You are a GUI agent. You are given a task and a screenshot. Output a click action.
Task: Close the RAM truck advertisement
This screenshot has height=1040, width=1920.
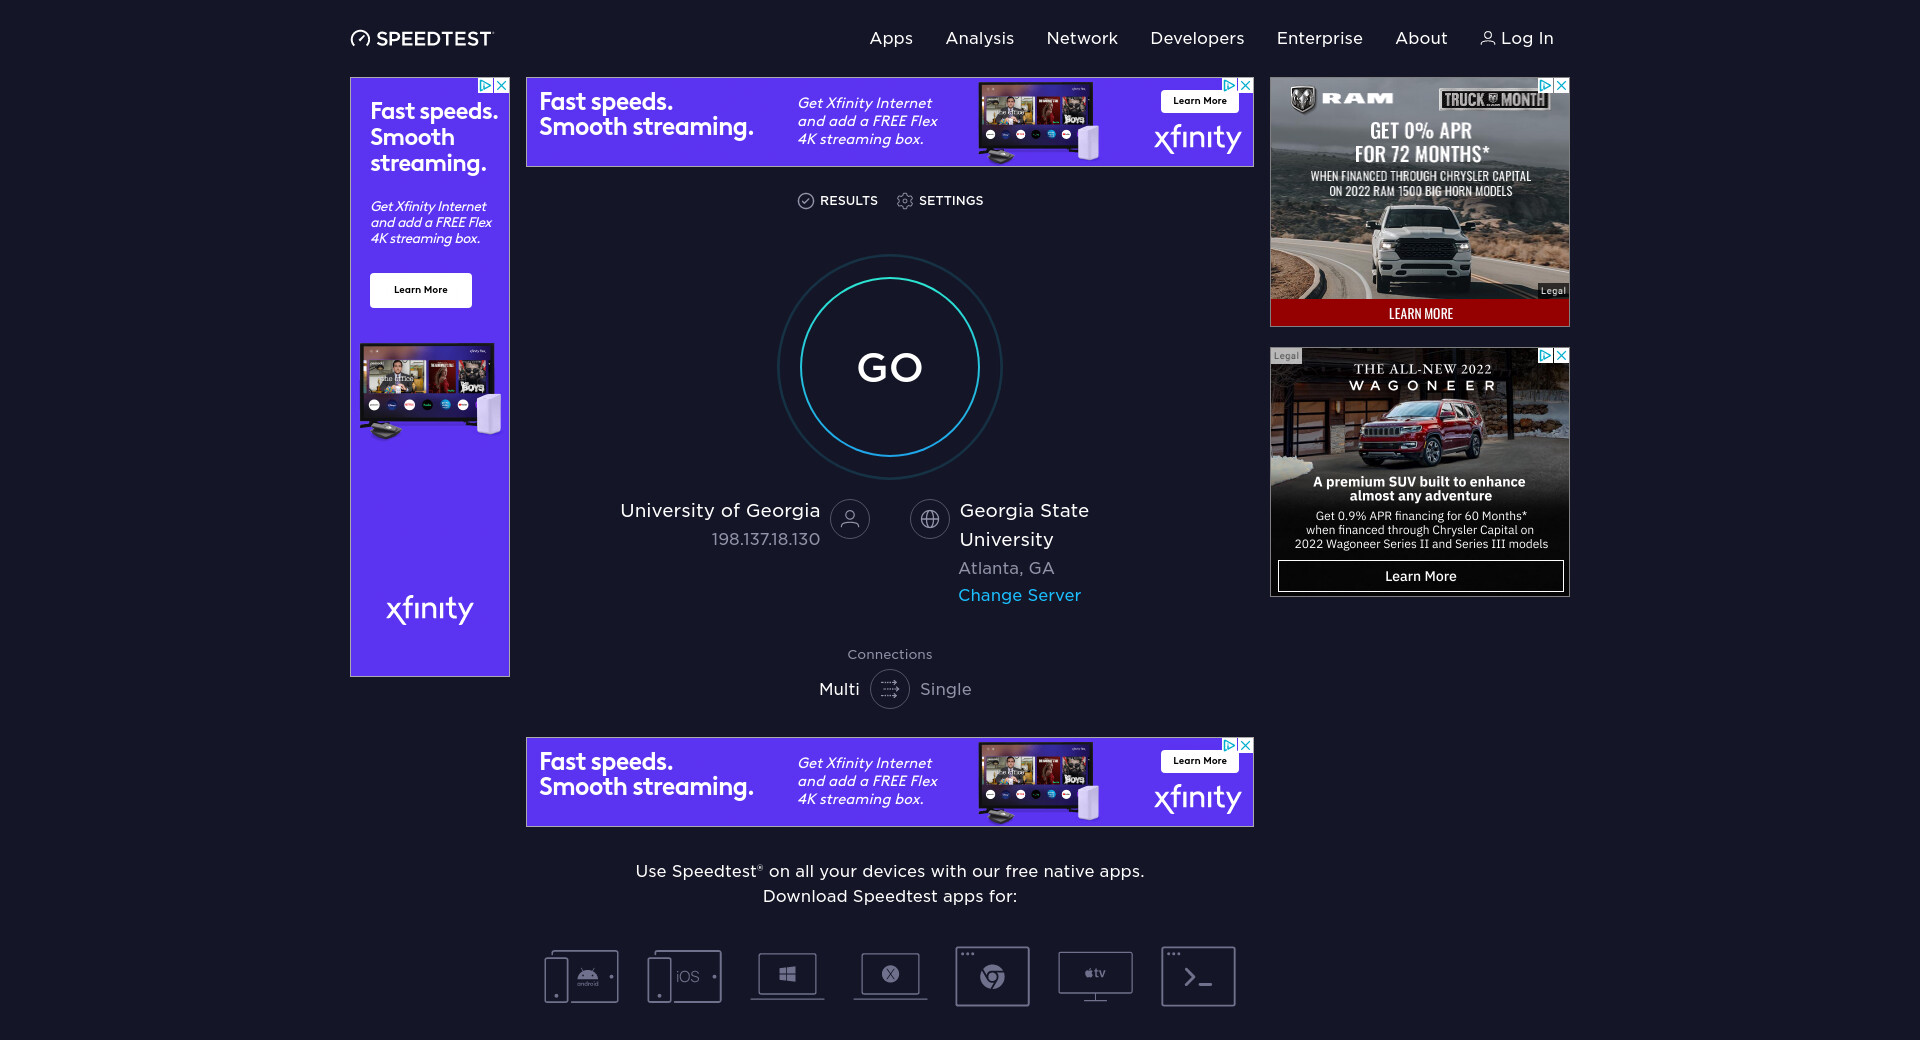tap(1561, 86)
